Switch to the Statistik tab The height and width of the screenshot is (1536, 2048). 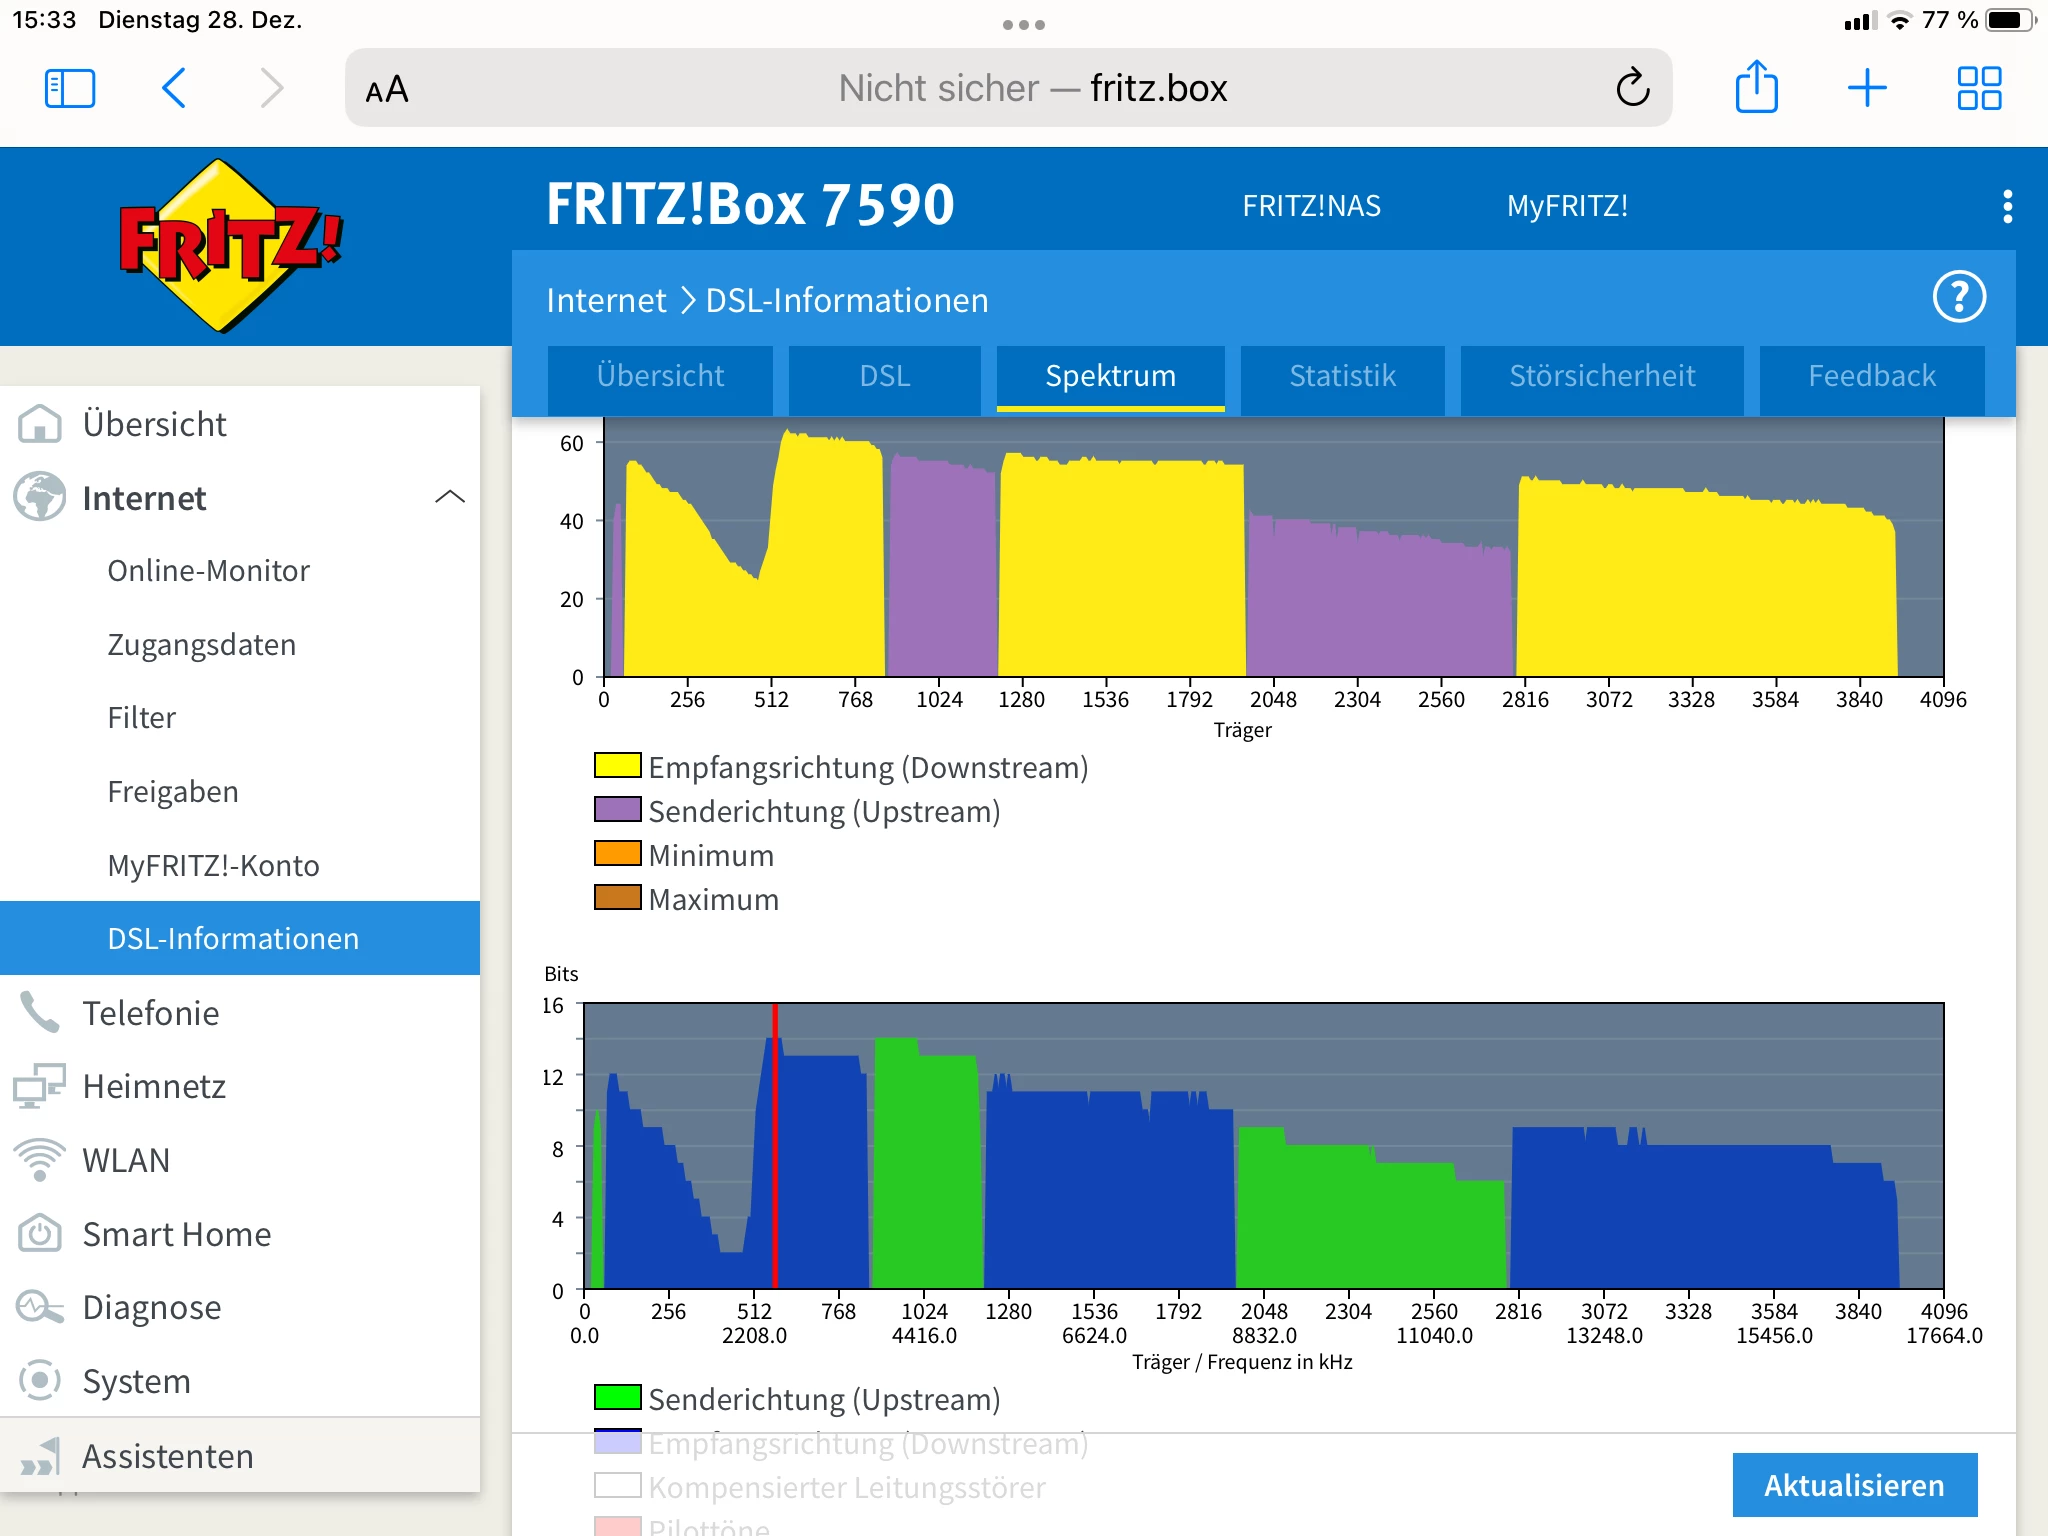tap(1342, 377)
